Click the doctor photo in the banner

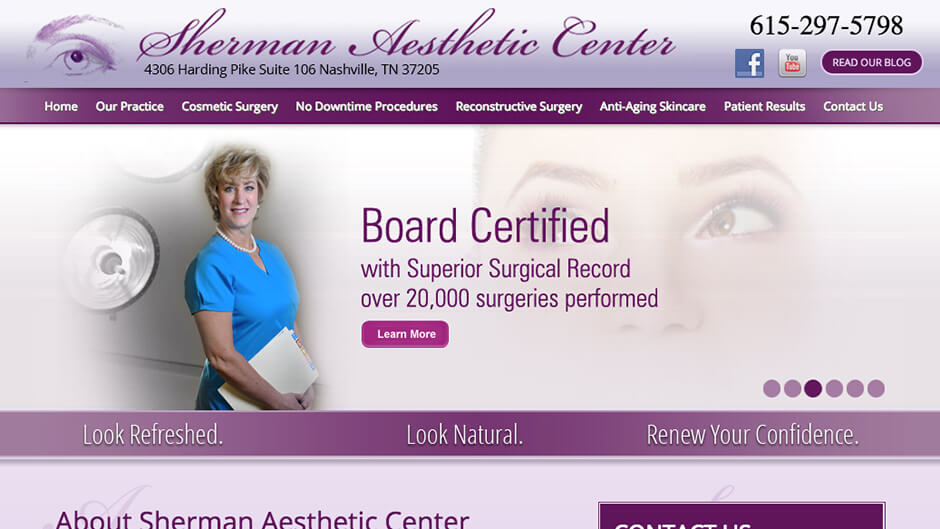(252, 279)
